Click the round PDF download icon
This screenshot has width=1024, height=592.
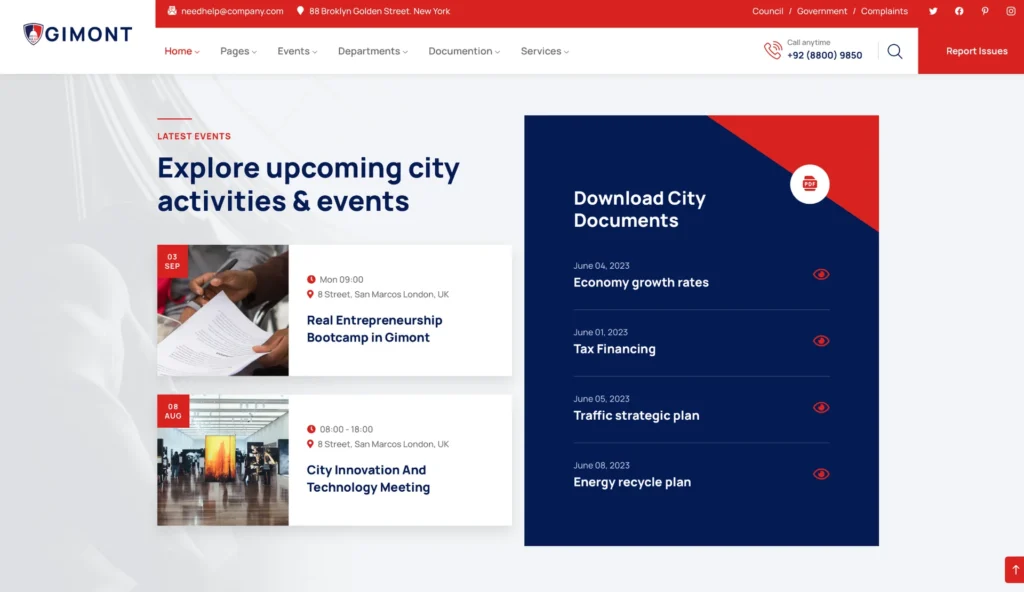pyautogui.click(x=809, y=184)
